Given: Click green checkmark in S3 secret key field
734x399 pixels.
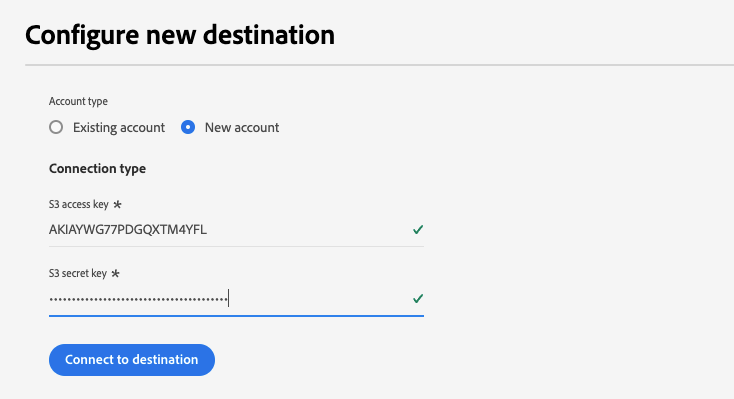Looking at the screenshot, I should (418, 298).
